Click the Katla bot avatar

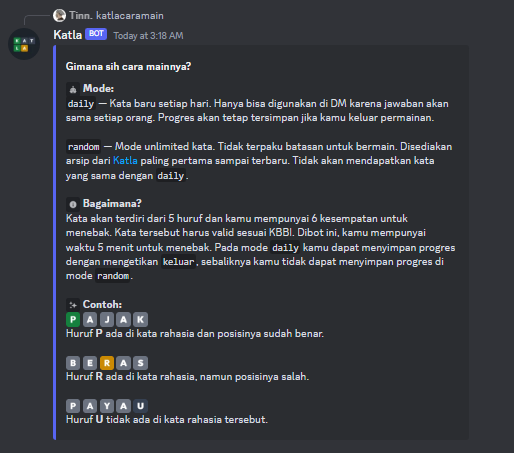(24, 44)
